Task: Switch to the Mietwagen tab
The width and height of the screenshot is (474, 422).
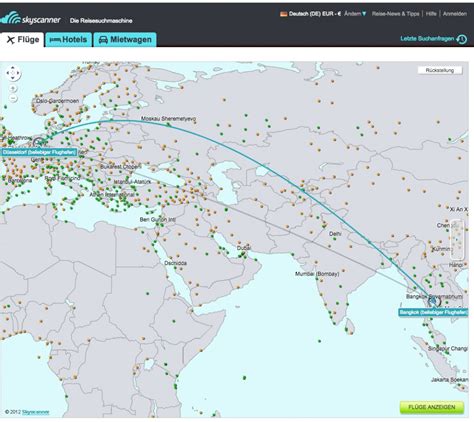Action: coord(125,40)
